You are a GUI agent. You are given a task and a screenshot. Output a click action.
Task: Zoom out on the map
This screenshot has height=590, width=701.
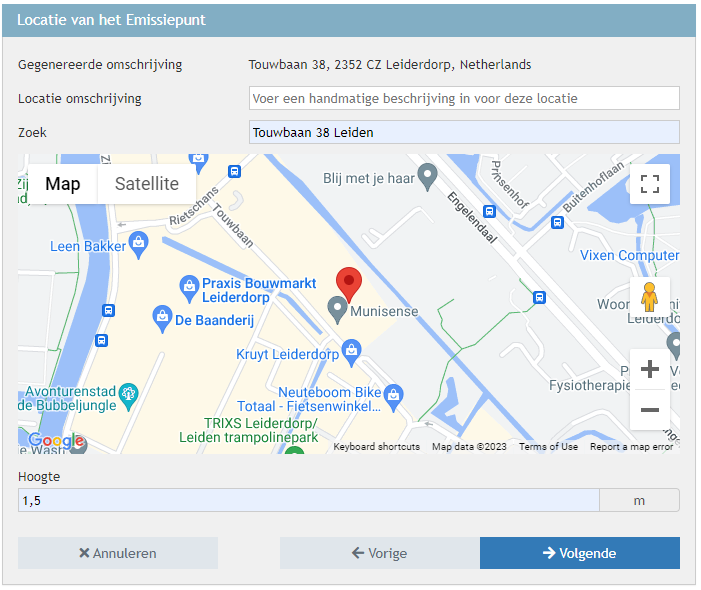(x=649, y=410)
